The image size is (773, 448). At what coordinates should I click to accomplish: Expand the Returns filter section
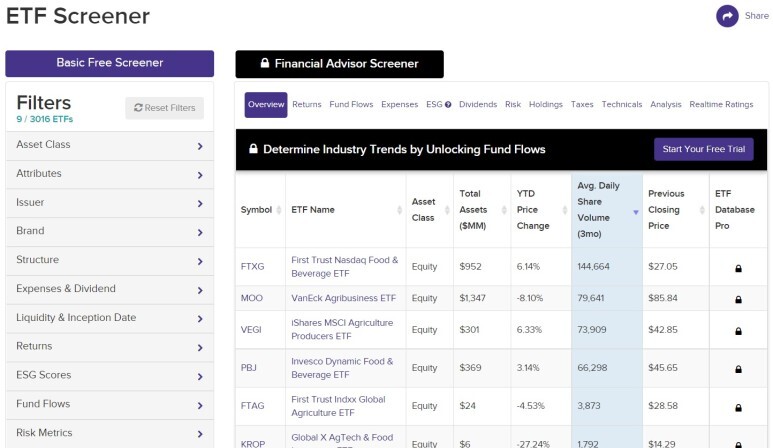tap(109, 347)
